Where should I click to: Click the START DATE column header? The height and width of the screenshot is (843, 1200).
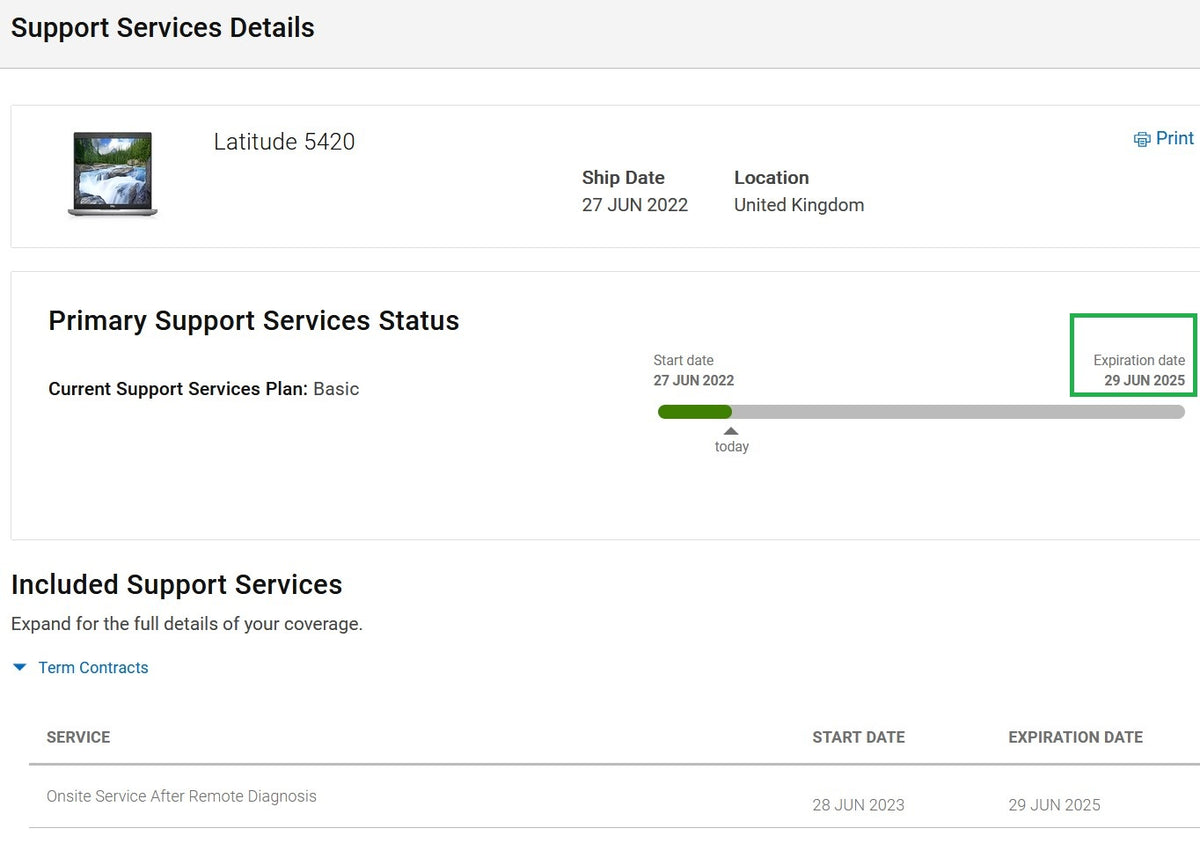858,737
